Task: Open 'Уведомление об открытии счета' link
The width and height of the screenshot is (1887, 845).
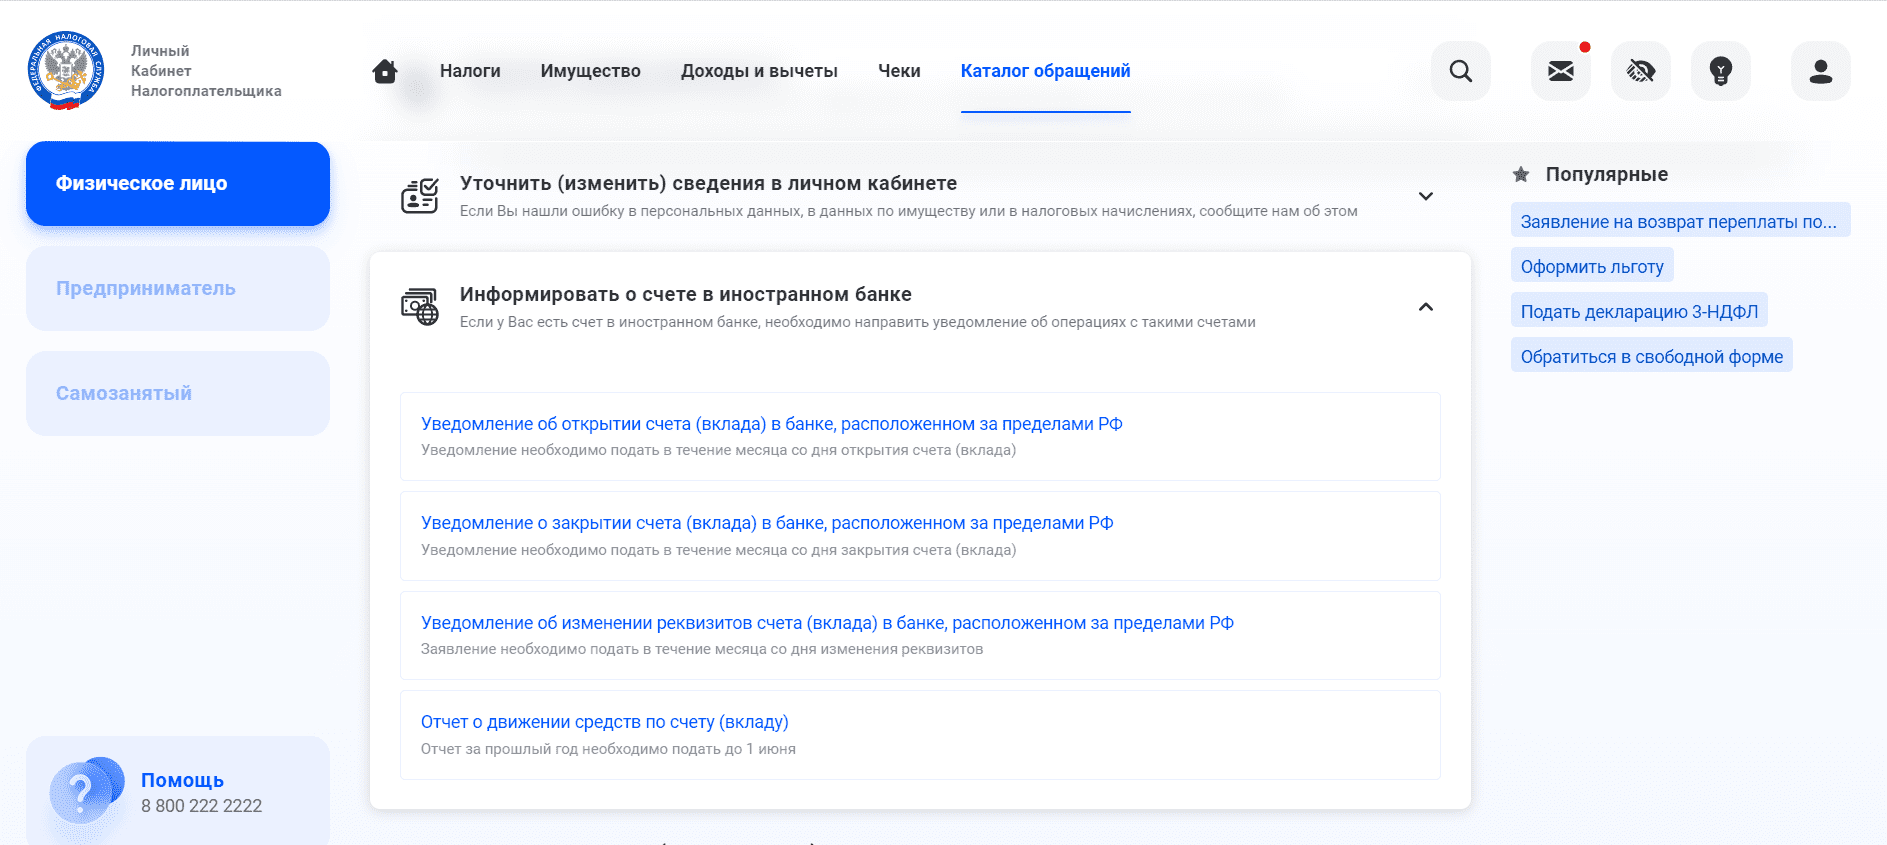Action: point(771,424)
